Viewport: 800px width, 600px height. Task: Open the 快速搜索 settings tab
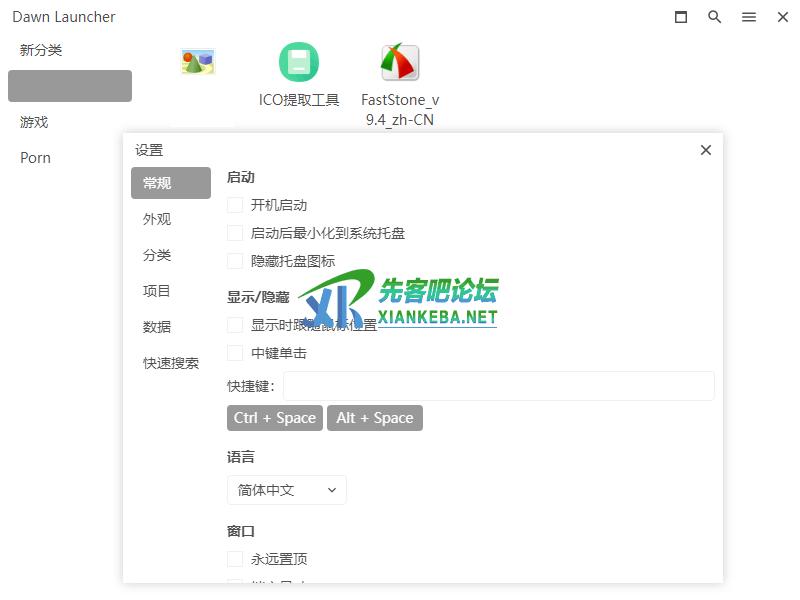coord(171,363)
